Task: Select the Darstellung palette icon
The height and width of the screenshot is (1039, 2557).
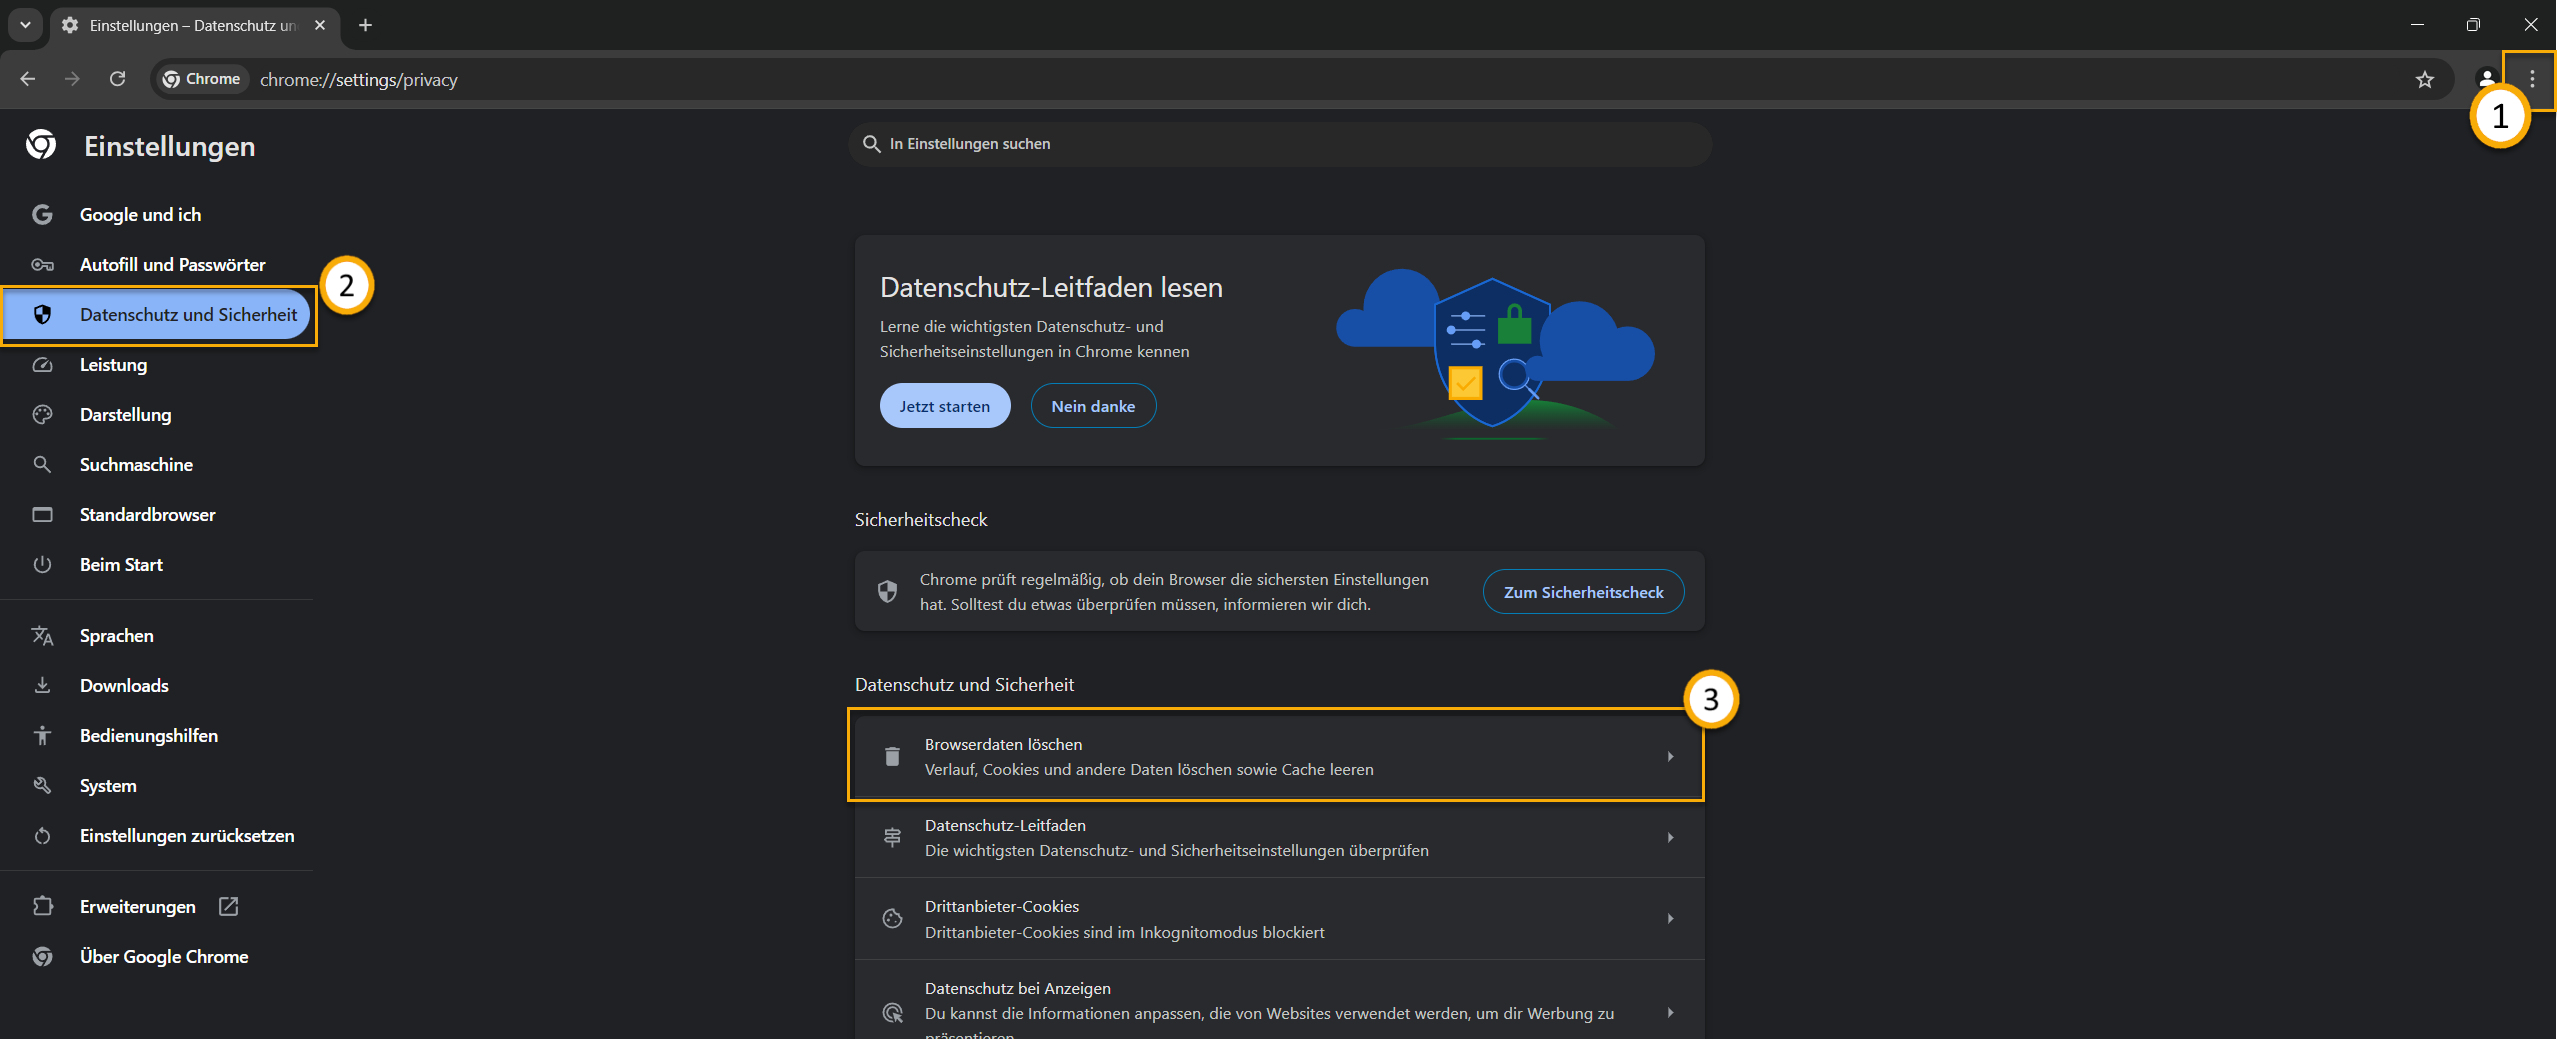Action: tap(44, 414)
